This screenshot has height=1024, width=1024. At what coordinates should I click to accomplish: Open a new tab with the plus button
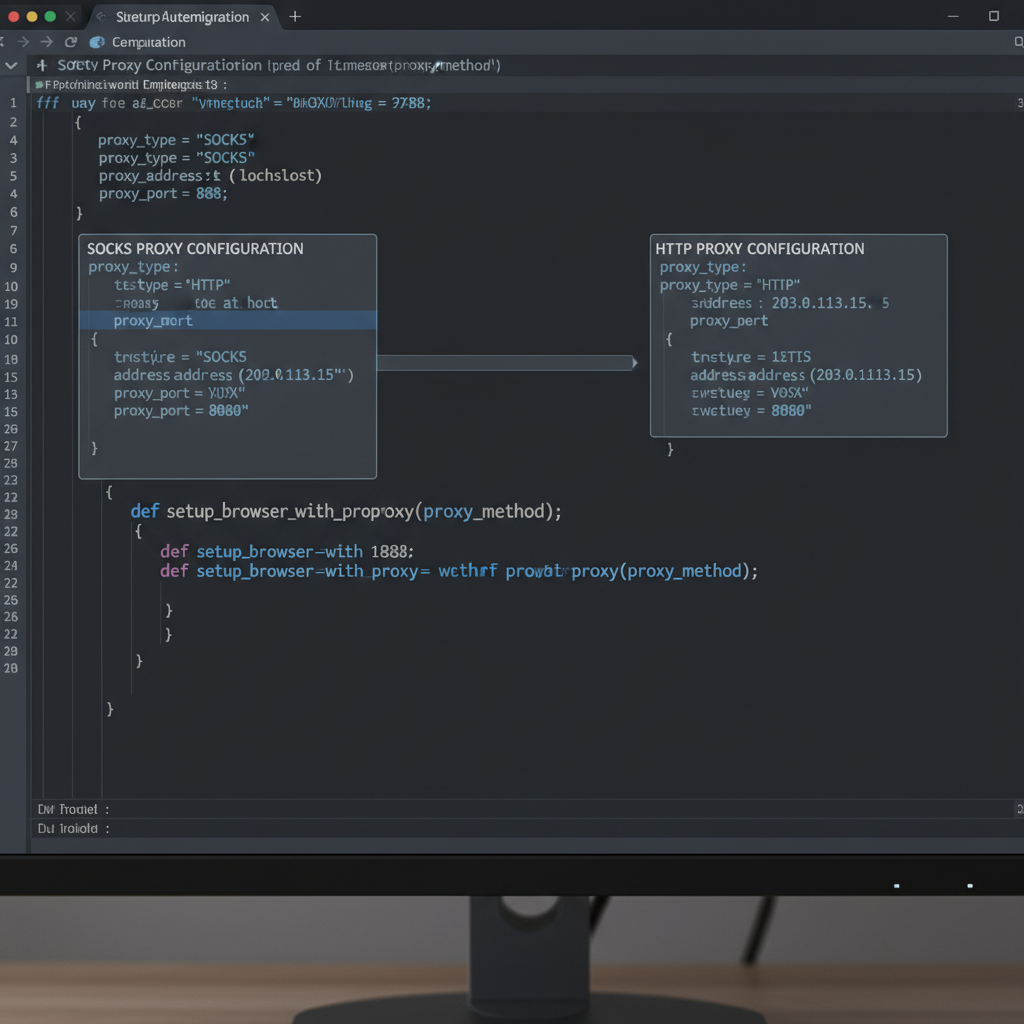point(294,17)
